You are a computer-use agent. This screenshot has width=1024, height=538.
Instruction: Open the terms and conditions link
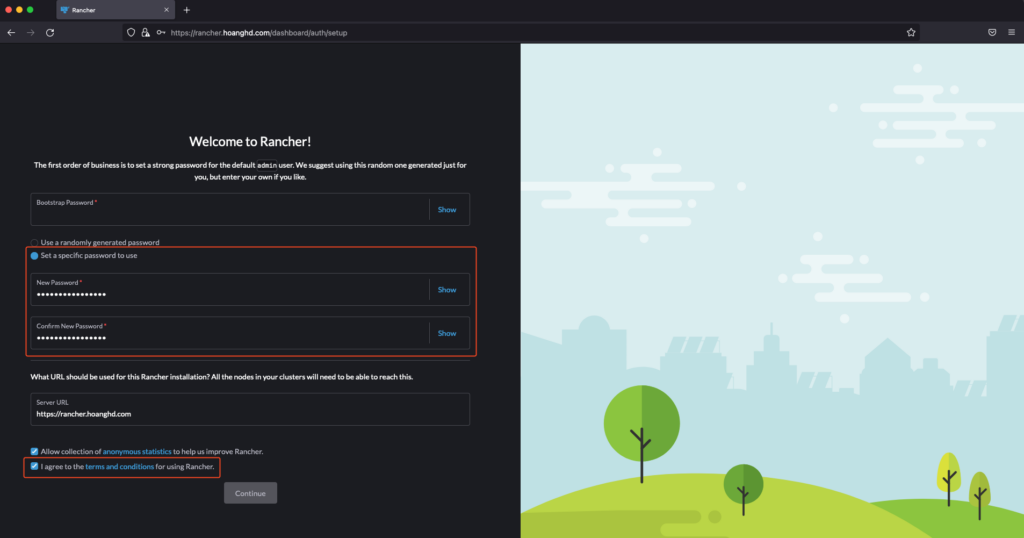(x=120, y=466)
